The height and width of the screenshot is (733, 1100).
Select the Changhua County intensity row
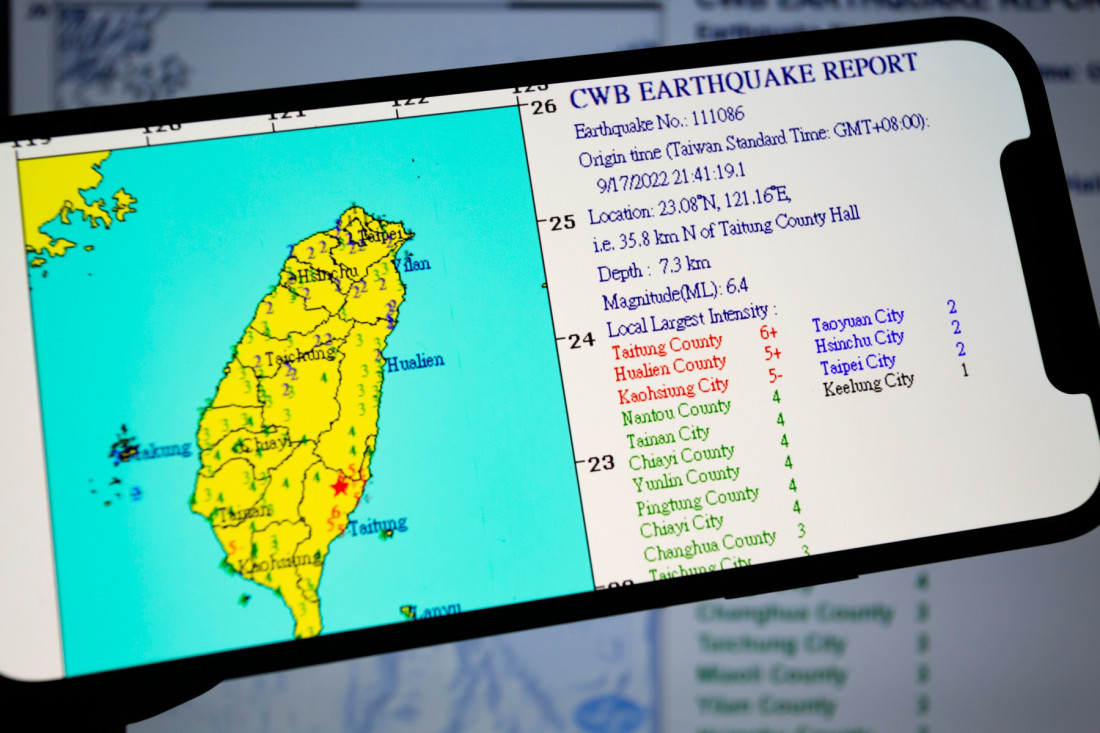click(724, 542)
